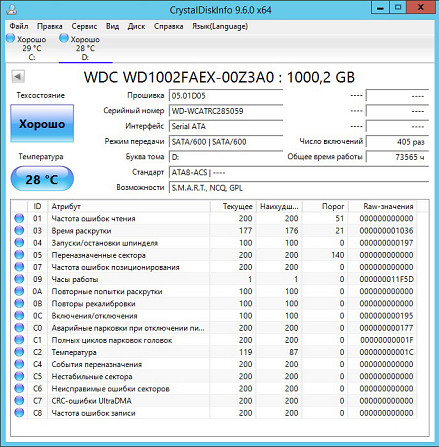Click status icon for События переназначения
439x447 pixels.
coord(19,364)
